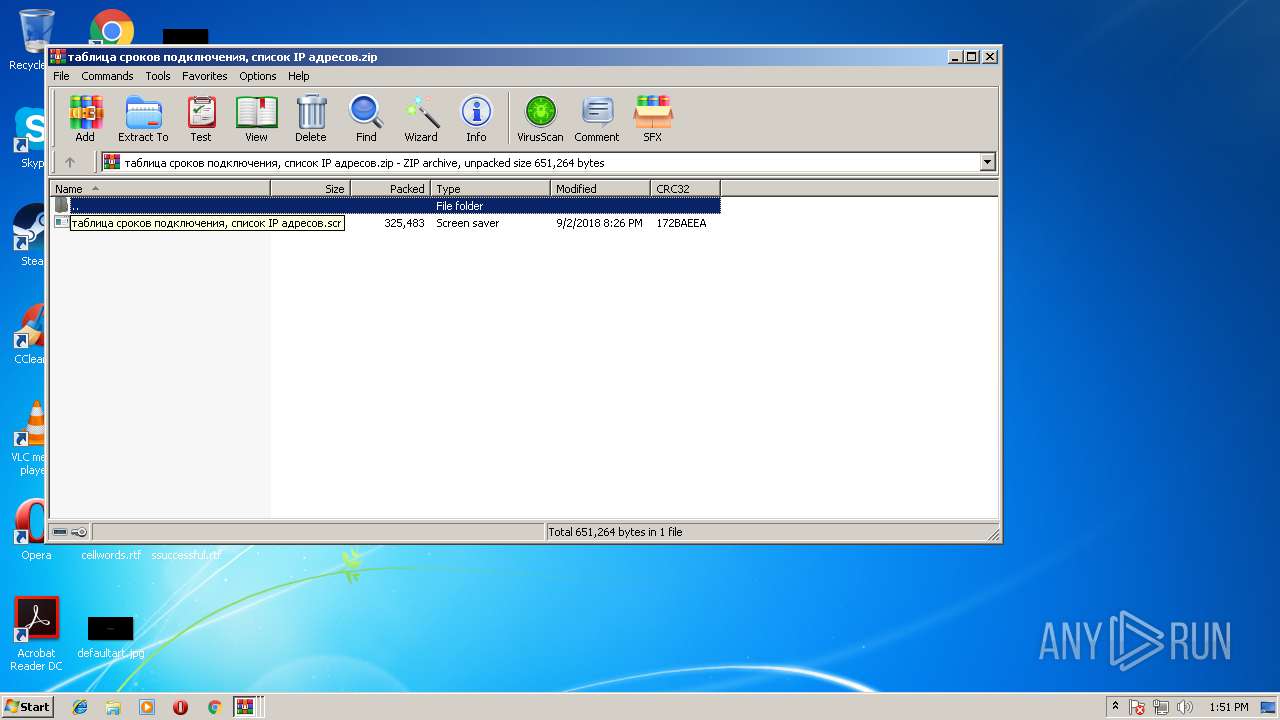
Task: Open the Find magnifier tool
Action: coord(366,119)
